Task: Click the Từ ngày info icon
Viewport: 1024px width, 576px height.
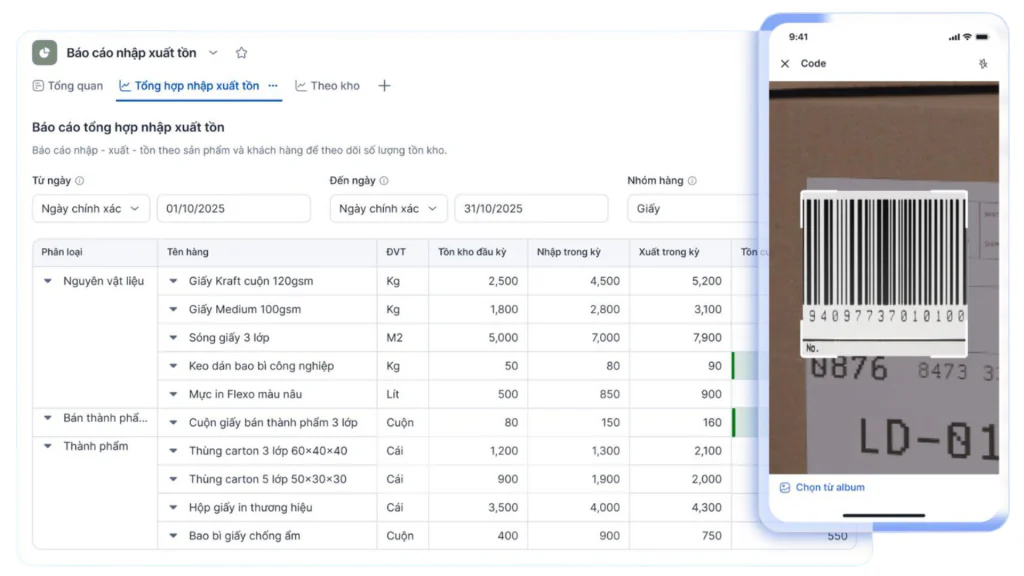Action: (80, 181)
